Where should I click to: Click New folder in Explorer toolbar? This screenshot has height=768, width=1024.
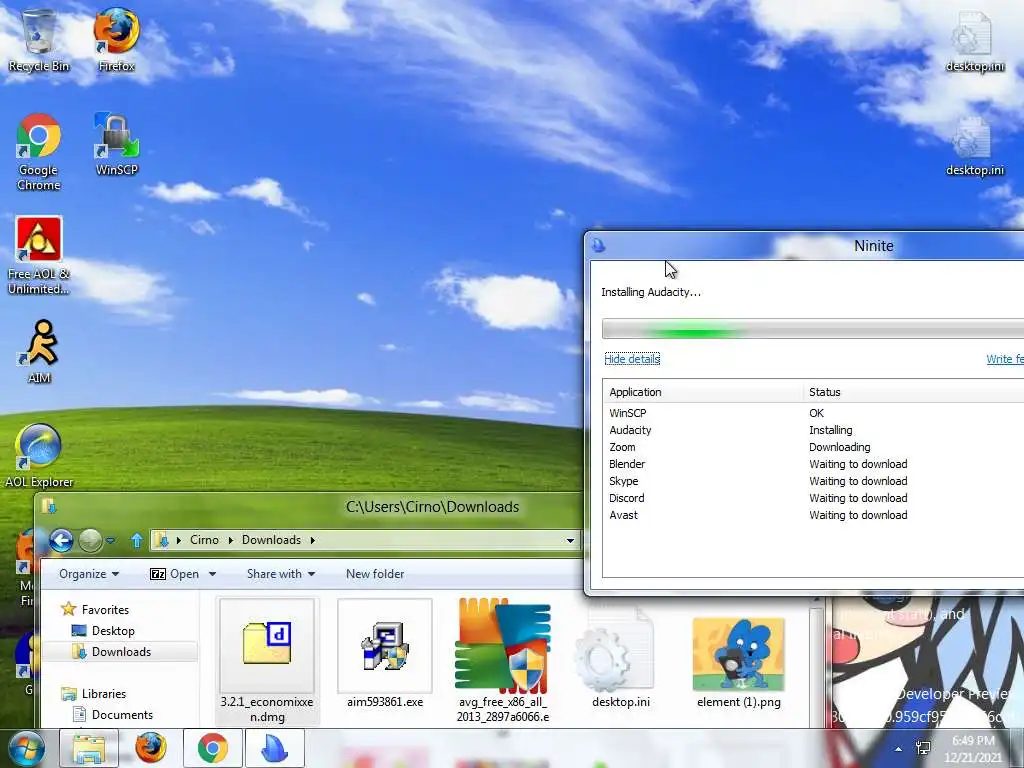(x=375, y=574)
